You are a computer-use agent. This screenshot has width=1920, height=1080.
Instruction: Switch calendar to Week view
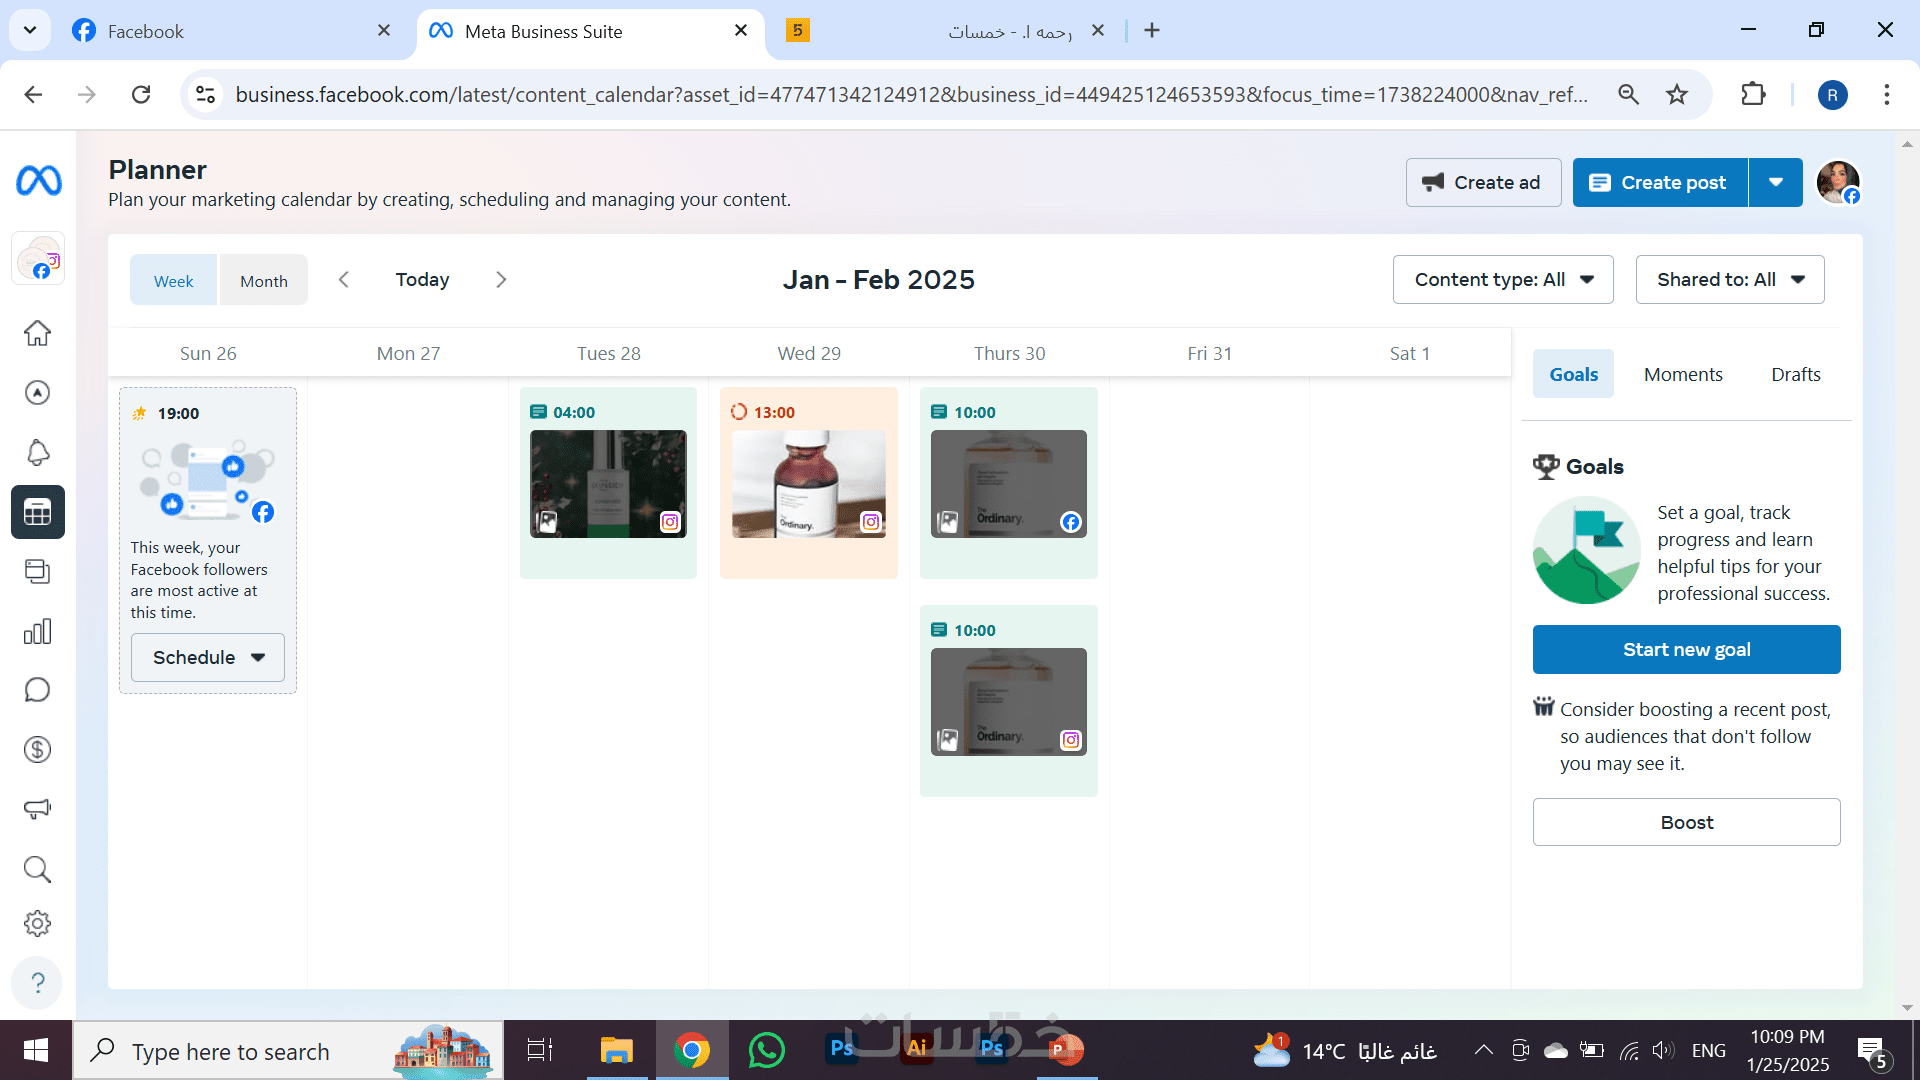click(173, 281)
